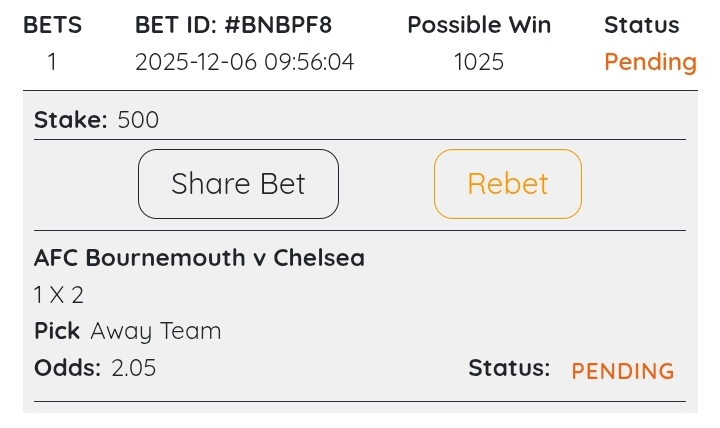Image resolution: width=720 pixels, height=428 pixels.
Task: Click the Pick label
Action: [x=57, y=331]
